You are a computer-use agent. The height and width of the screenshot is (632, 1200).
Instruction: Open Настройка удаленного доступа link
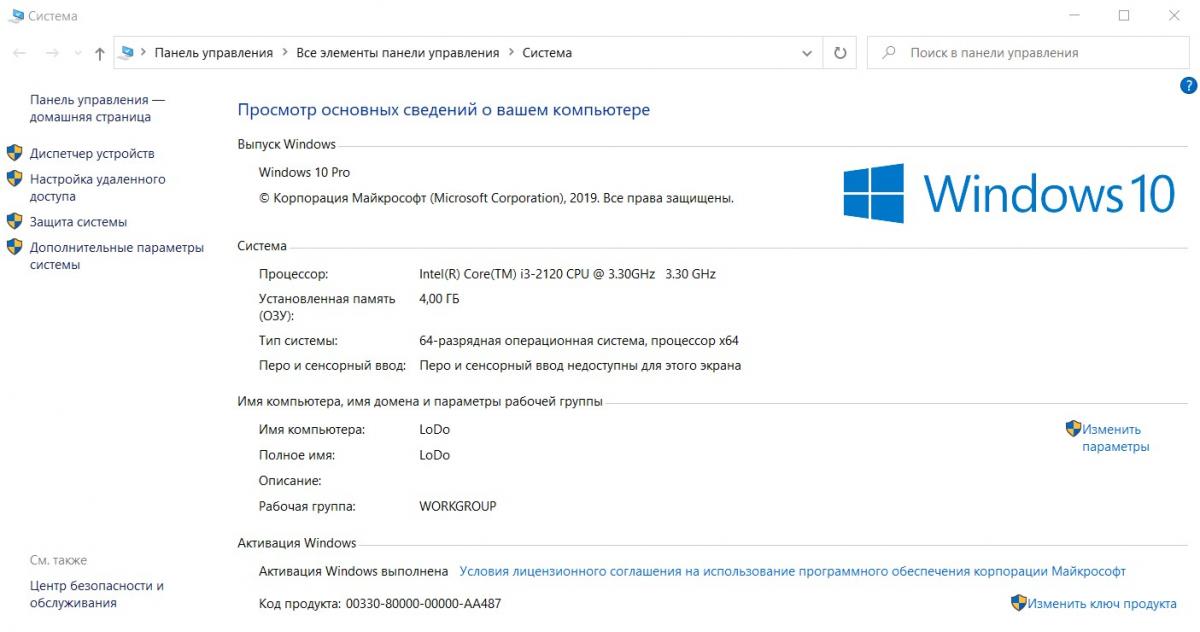tap(97, 188)
